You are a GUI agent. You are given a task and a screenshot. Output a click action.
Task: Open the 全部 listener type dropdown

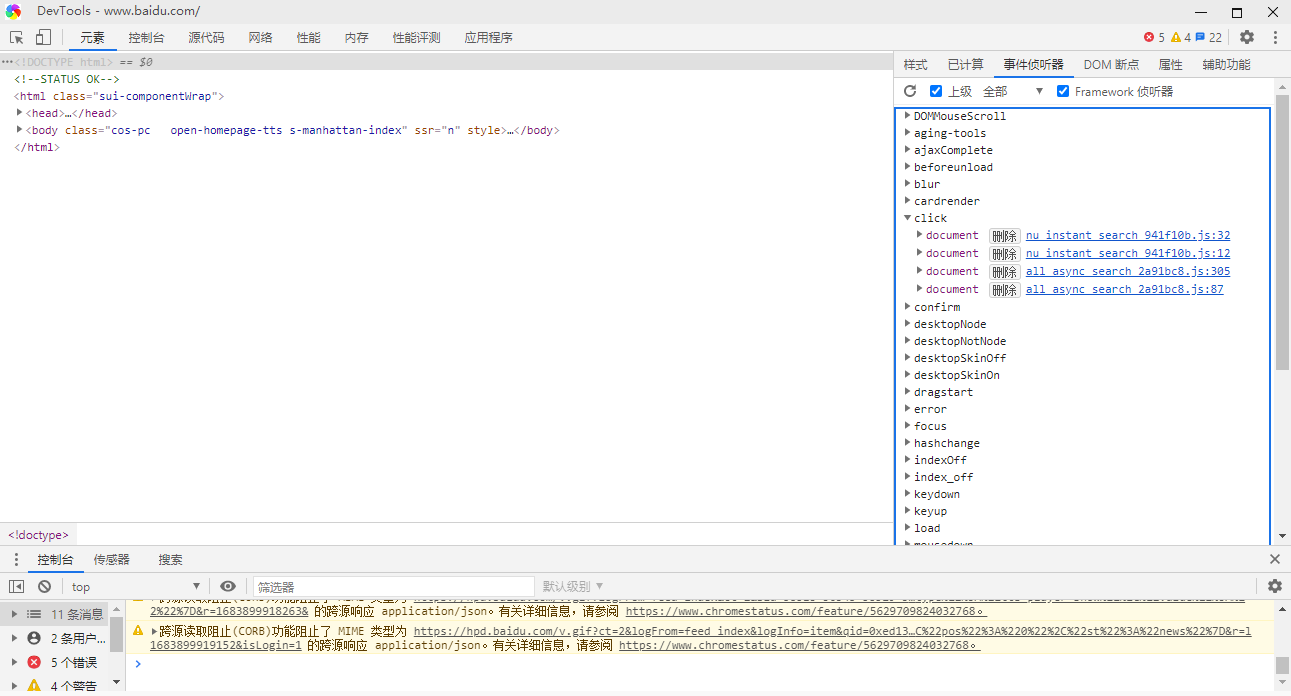[x=1012, y=91]
